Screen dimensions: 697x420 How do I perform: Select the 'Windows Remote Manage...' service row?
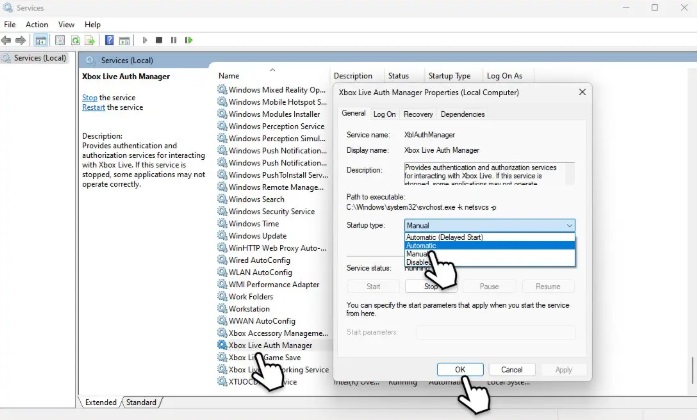click(271, 187)
